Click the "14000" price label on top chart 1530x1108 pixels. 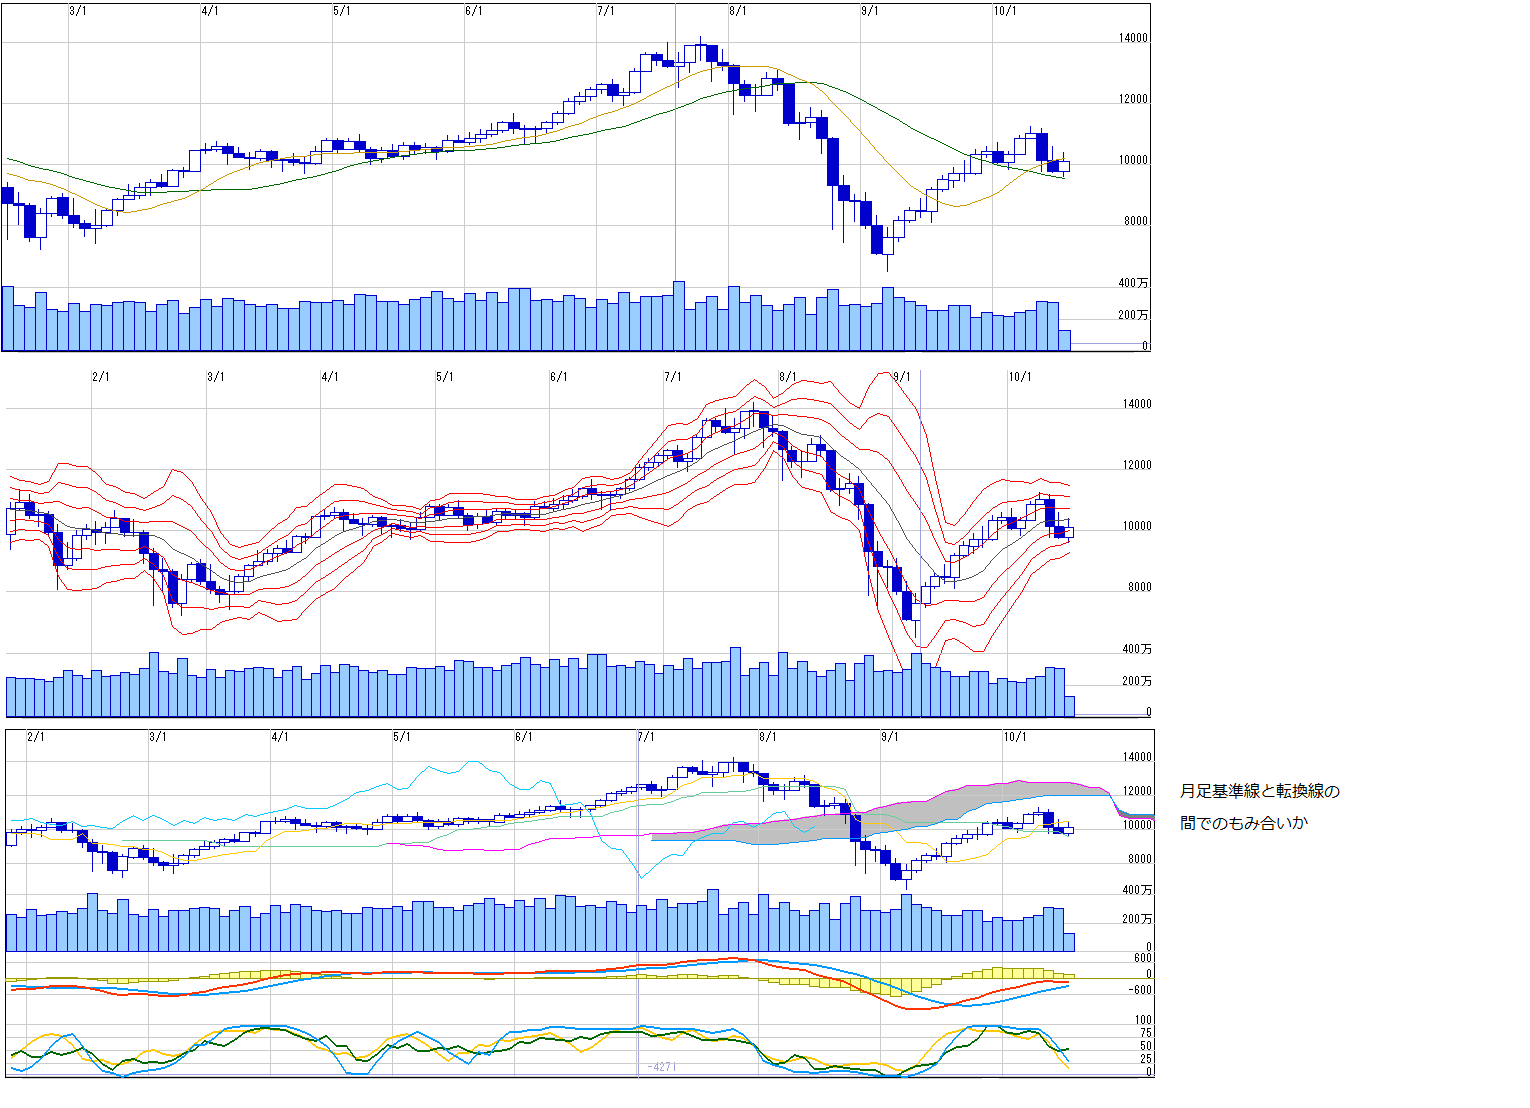click(1133, 39)
